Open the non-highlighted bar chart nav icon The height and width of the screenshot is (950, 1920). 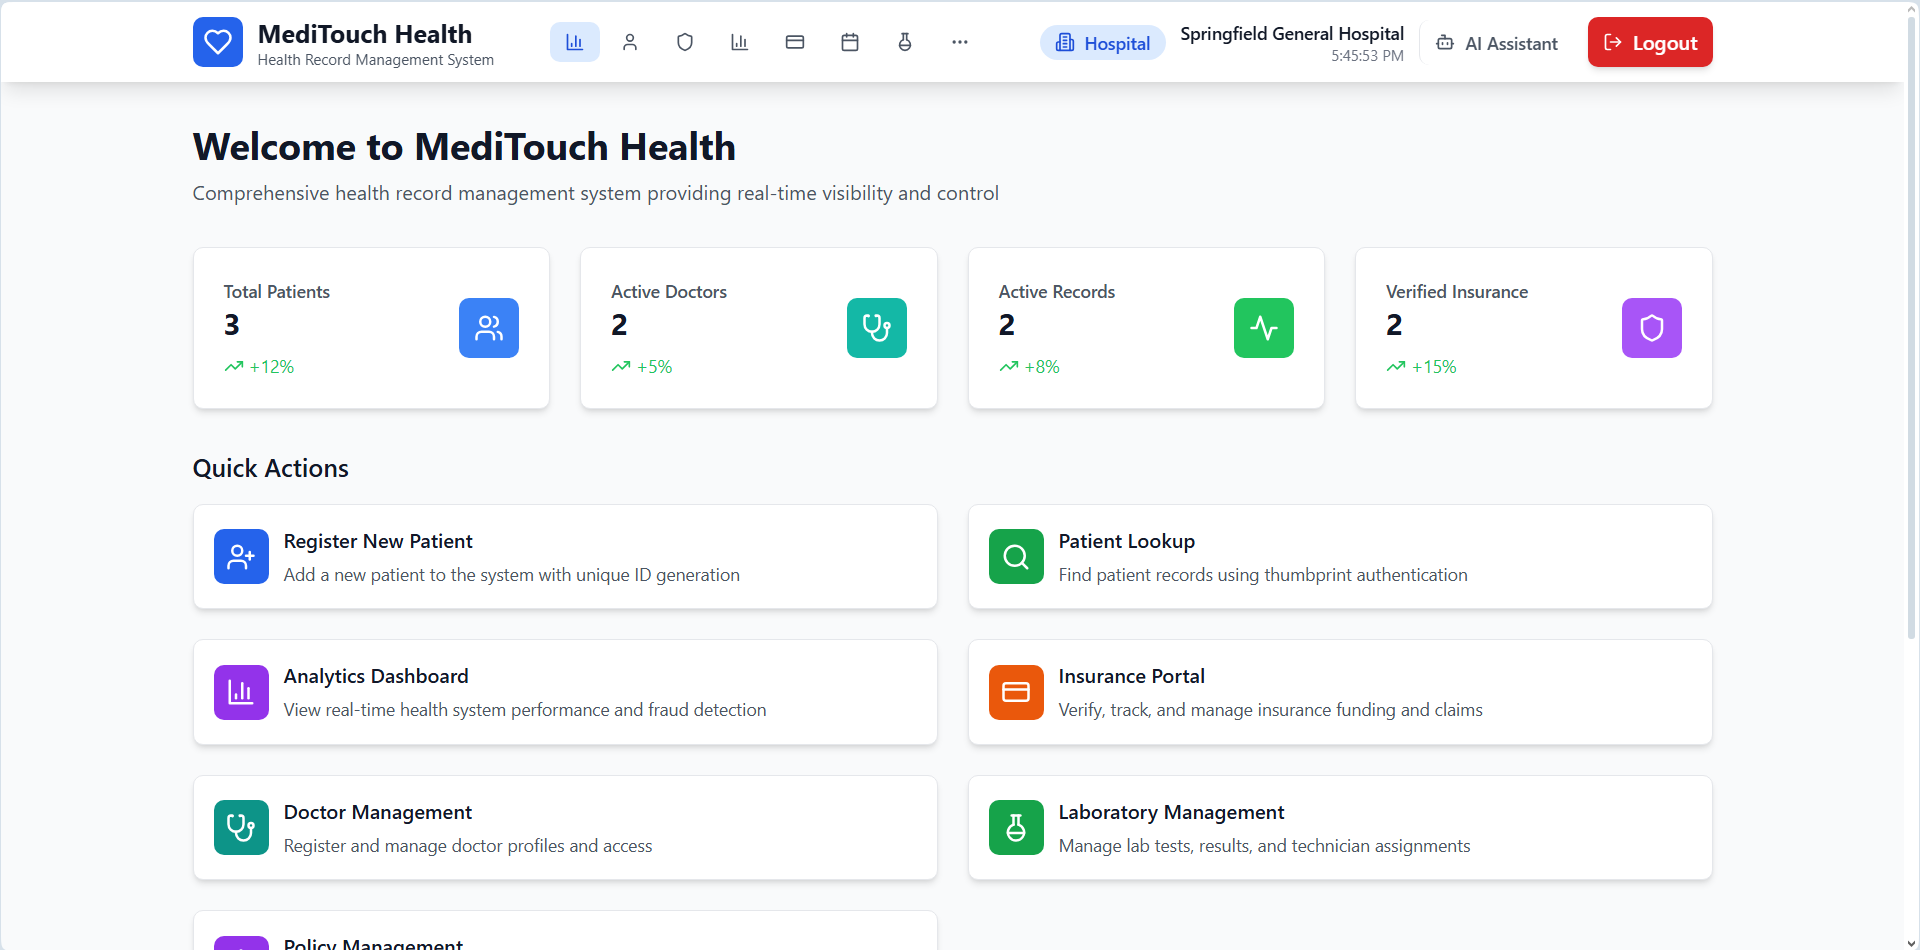[740, 42]
